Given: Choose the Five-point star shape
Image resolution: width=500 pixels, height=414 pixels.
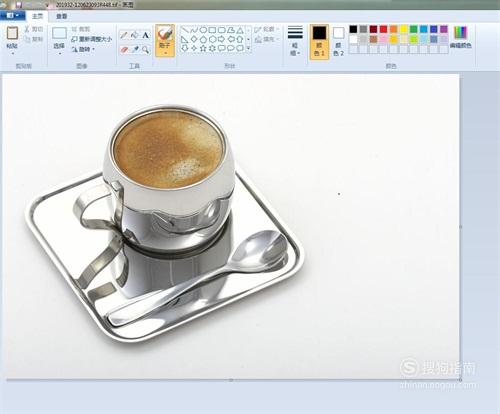Looking at the screenshot, I should tap(203, 48).
